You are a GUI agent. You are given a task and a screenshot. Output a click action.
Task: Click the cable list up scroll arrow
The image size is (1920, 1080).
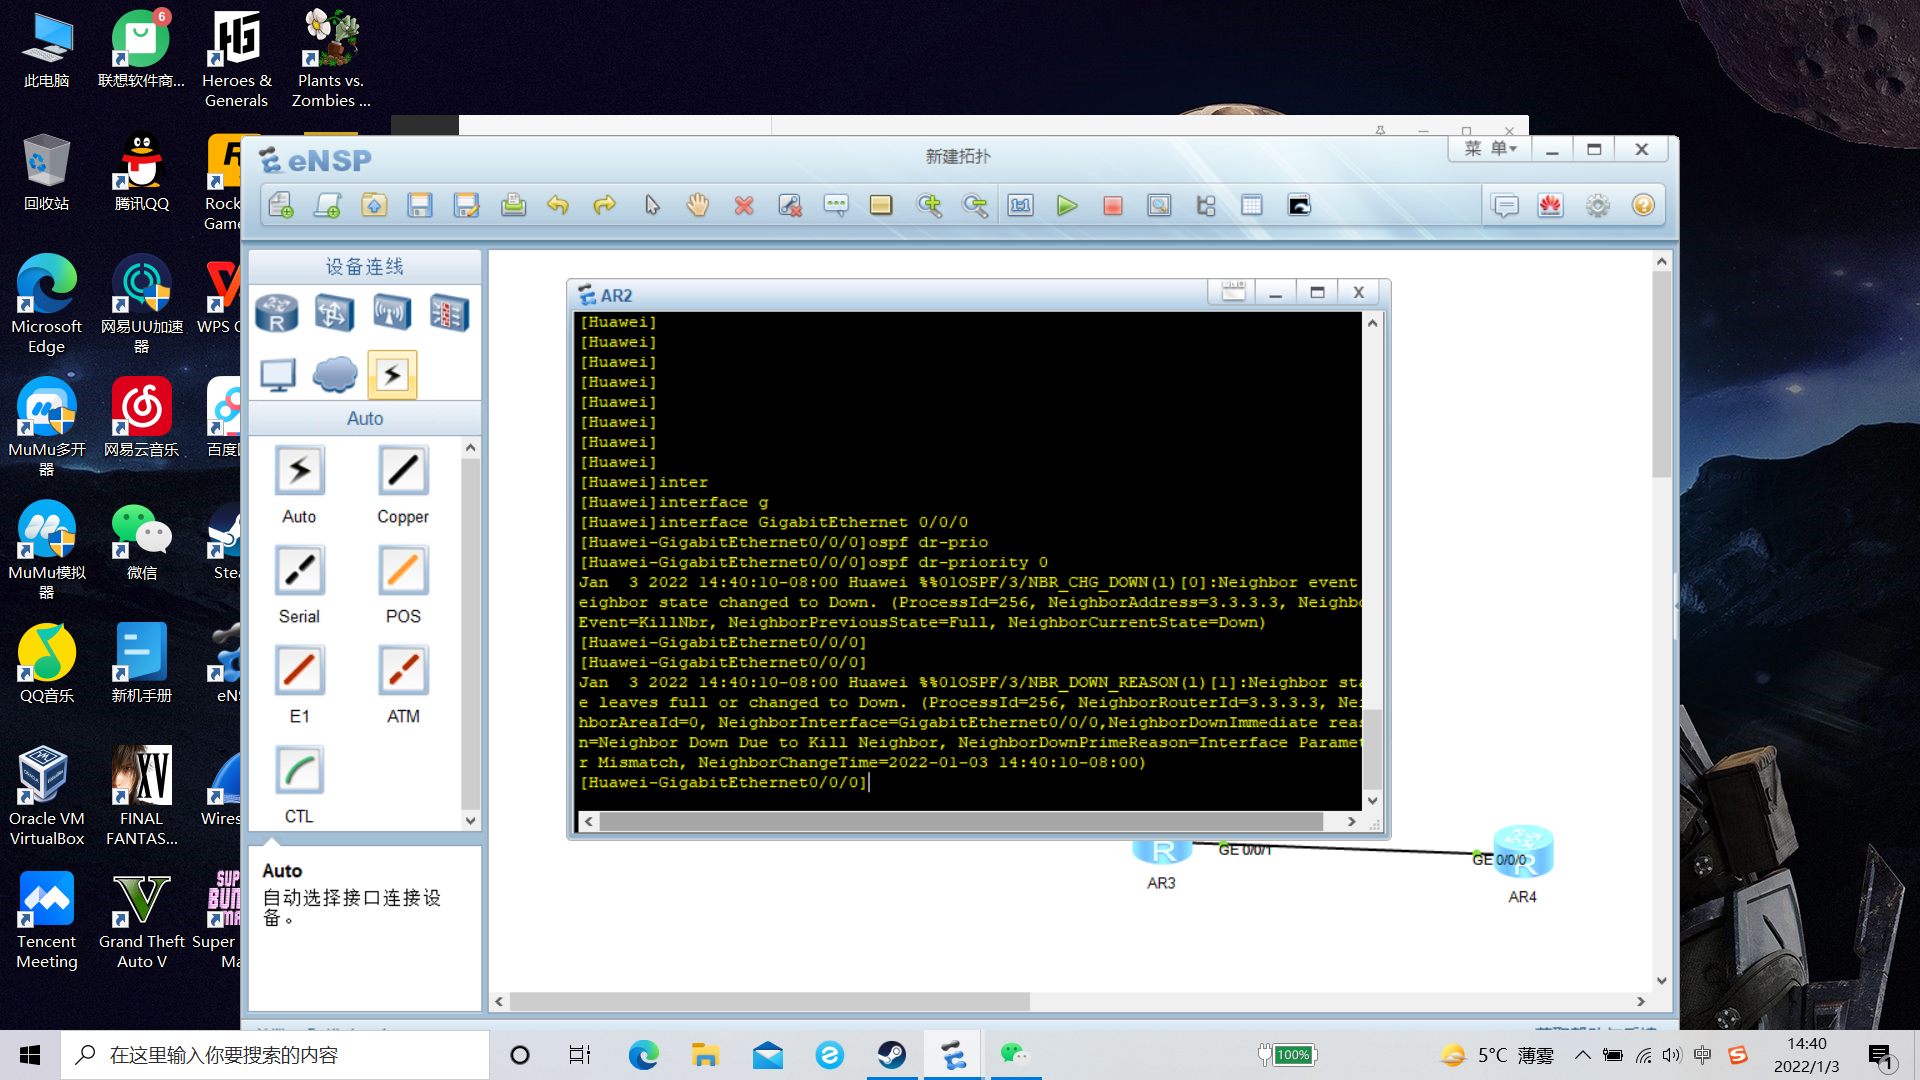coord(470,448)
